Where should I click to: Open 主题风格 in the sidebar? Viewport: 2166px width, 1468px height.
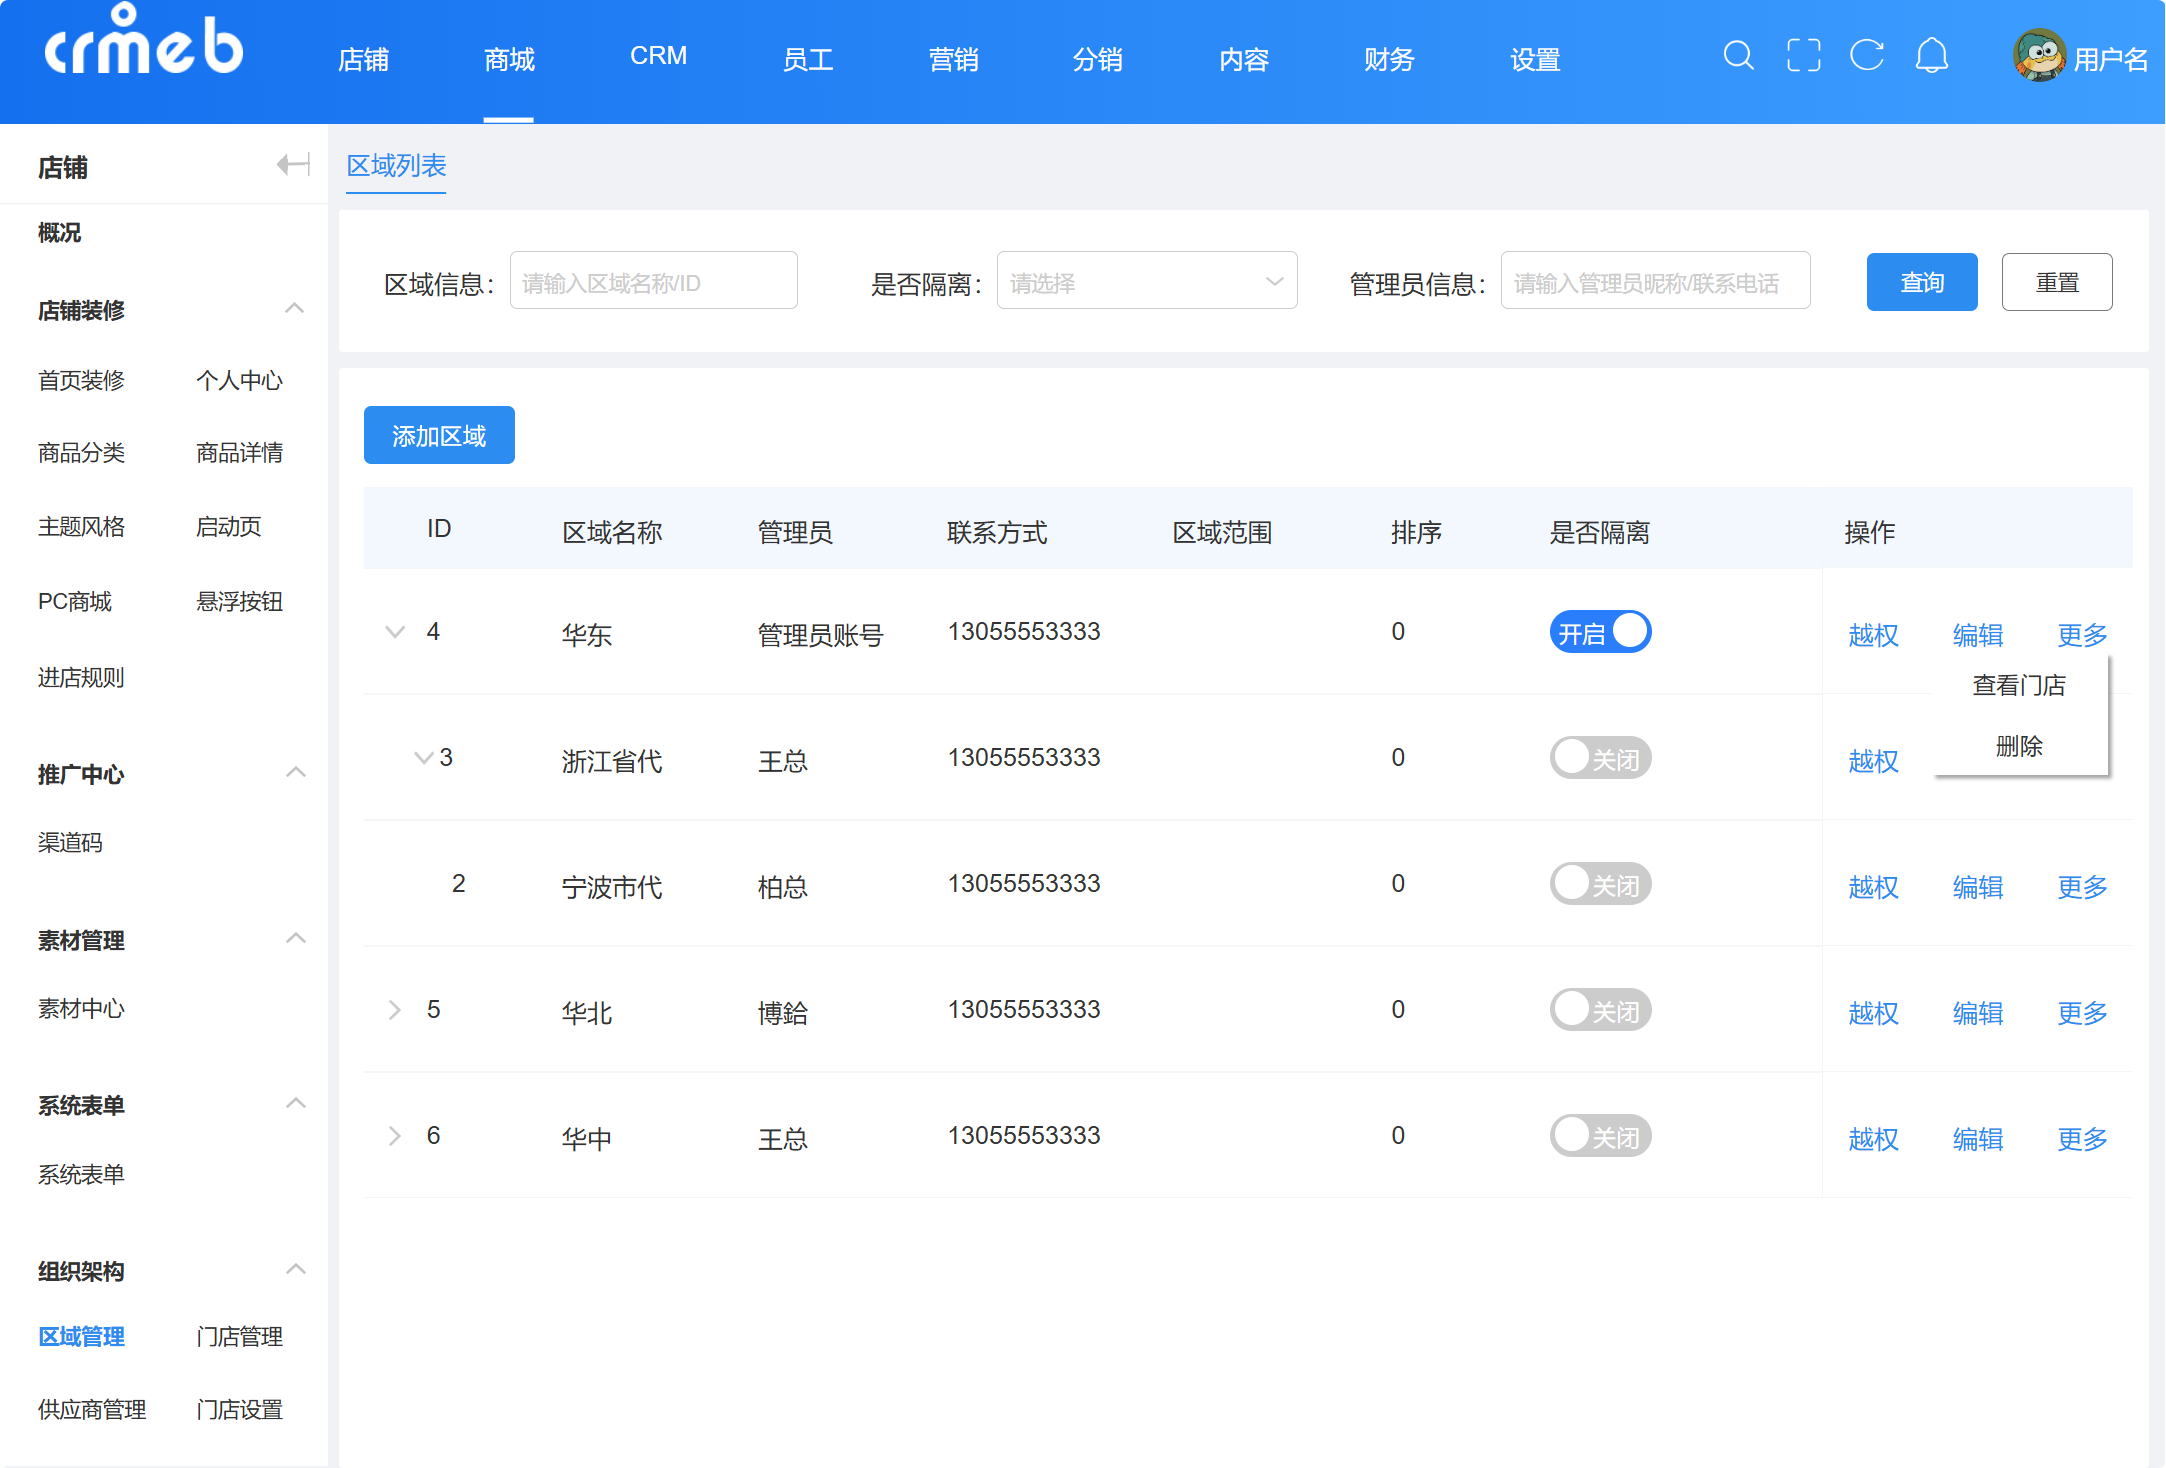click(81, 527)
